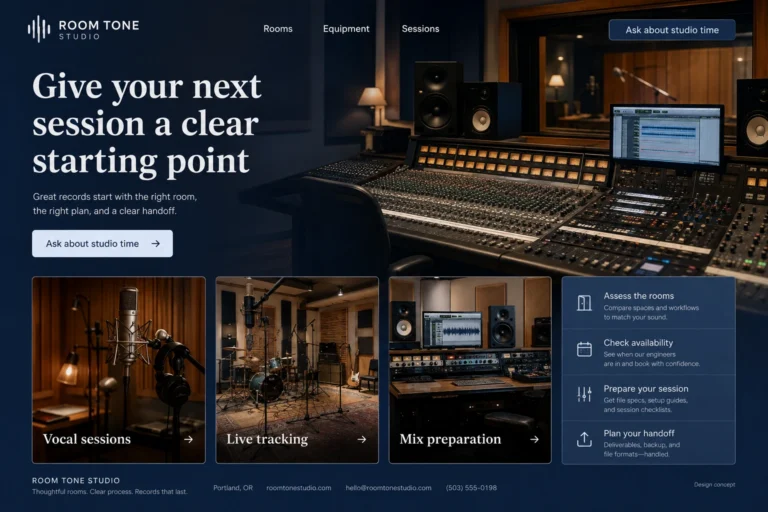The width and height of the screenshot is (768, 512).
Task: Click the (503) 555-0198 phone number
Action: pyautogui.click(x=471, y=488)
